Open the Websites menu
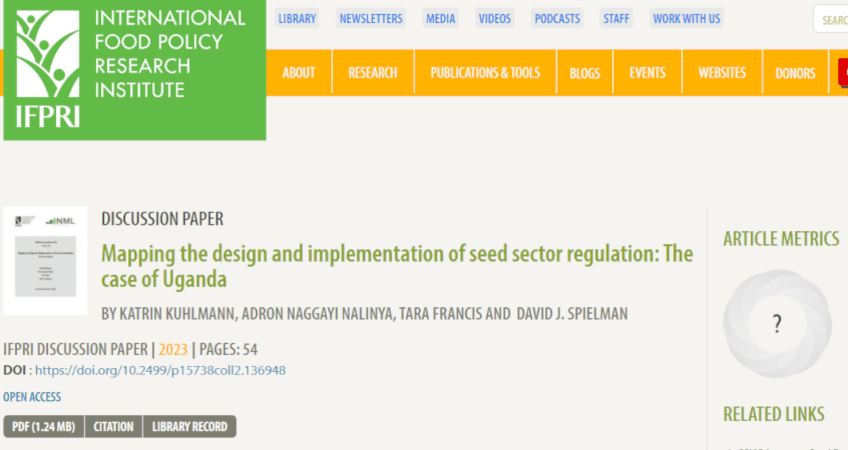This screenshot has height=450, width=848. pos(722,72)
